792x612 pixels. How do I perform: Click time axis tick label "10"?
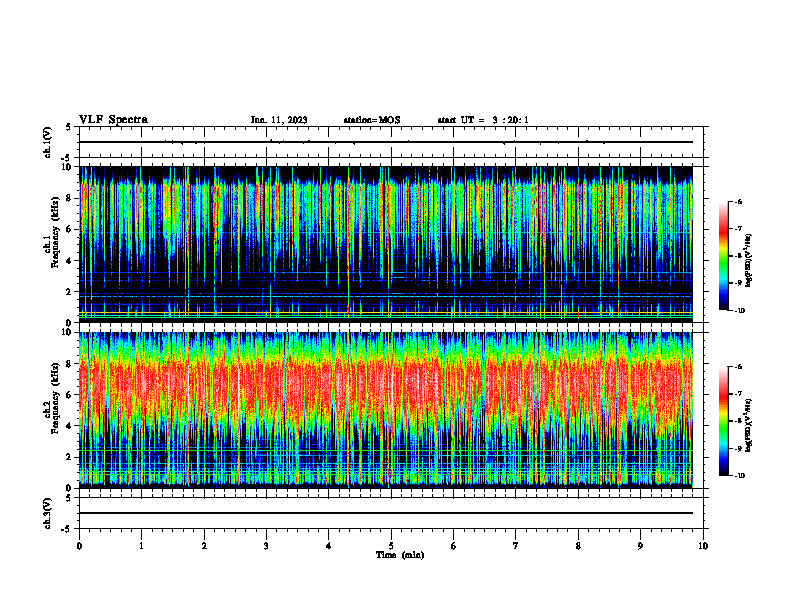point(703,546)
